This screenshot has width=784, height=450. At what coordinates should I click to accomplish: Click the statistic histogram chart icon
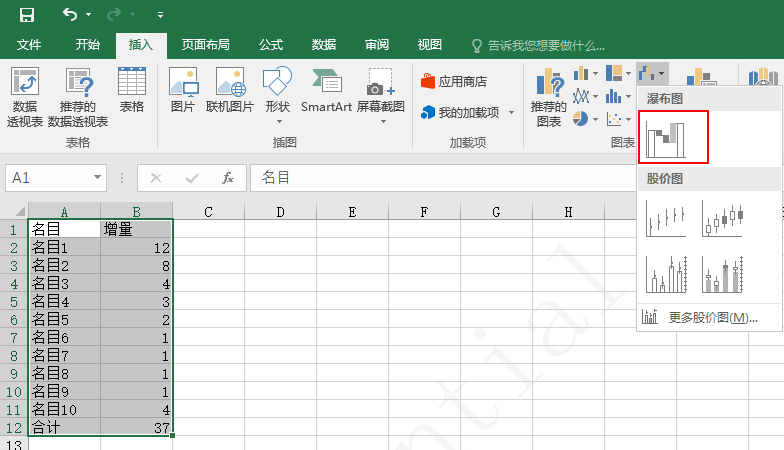tap(614, 96)
